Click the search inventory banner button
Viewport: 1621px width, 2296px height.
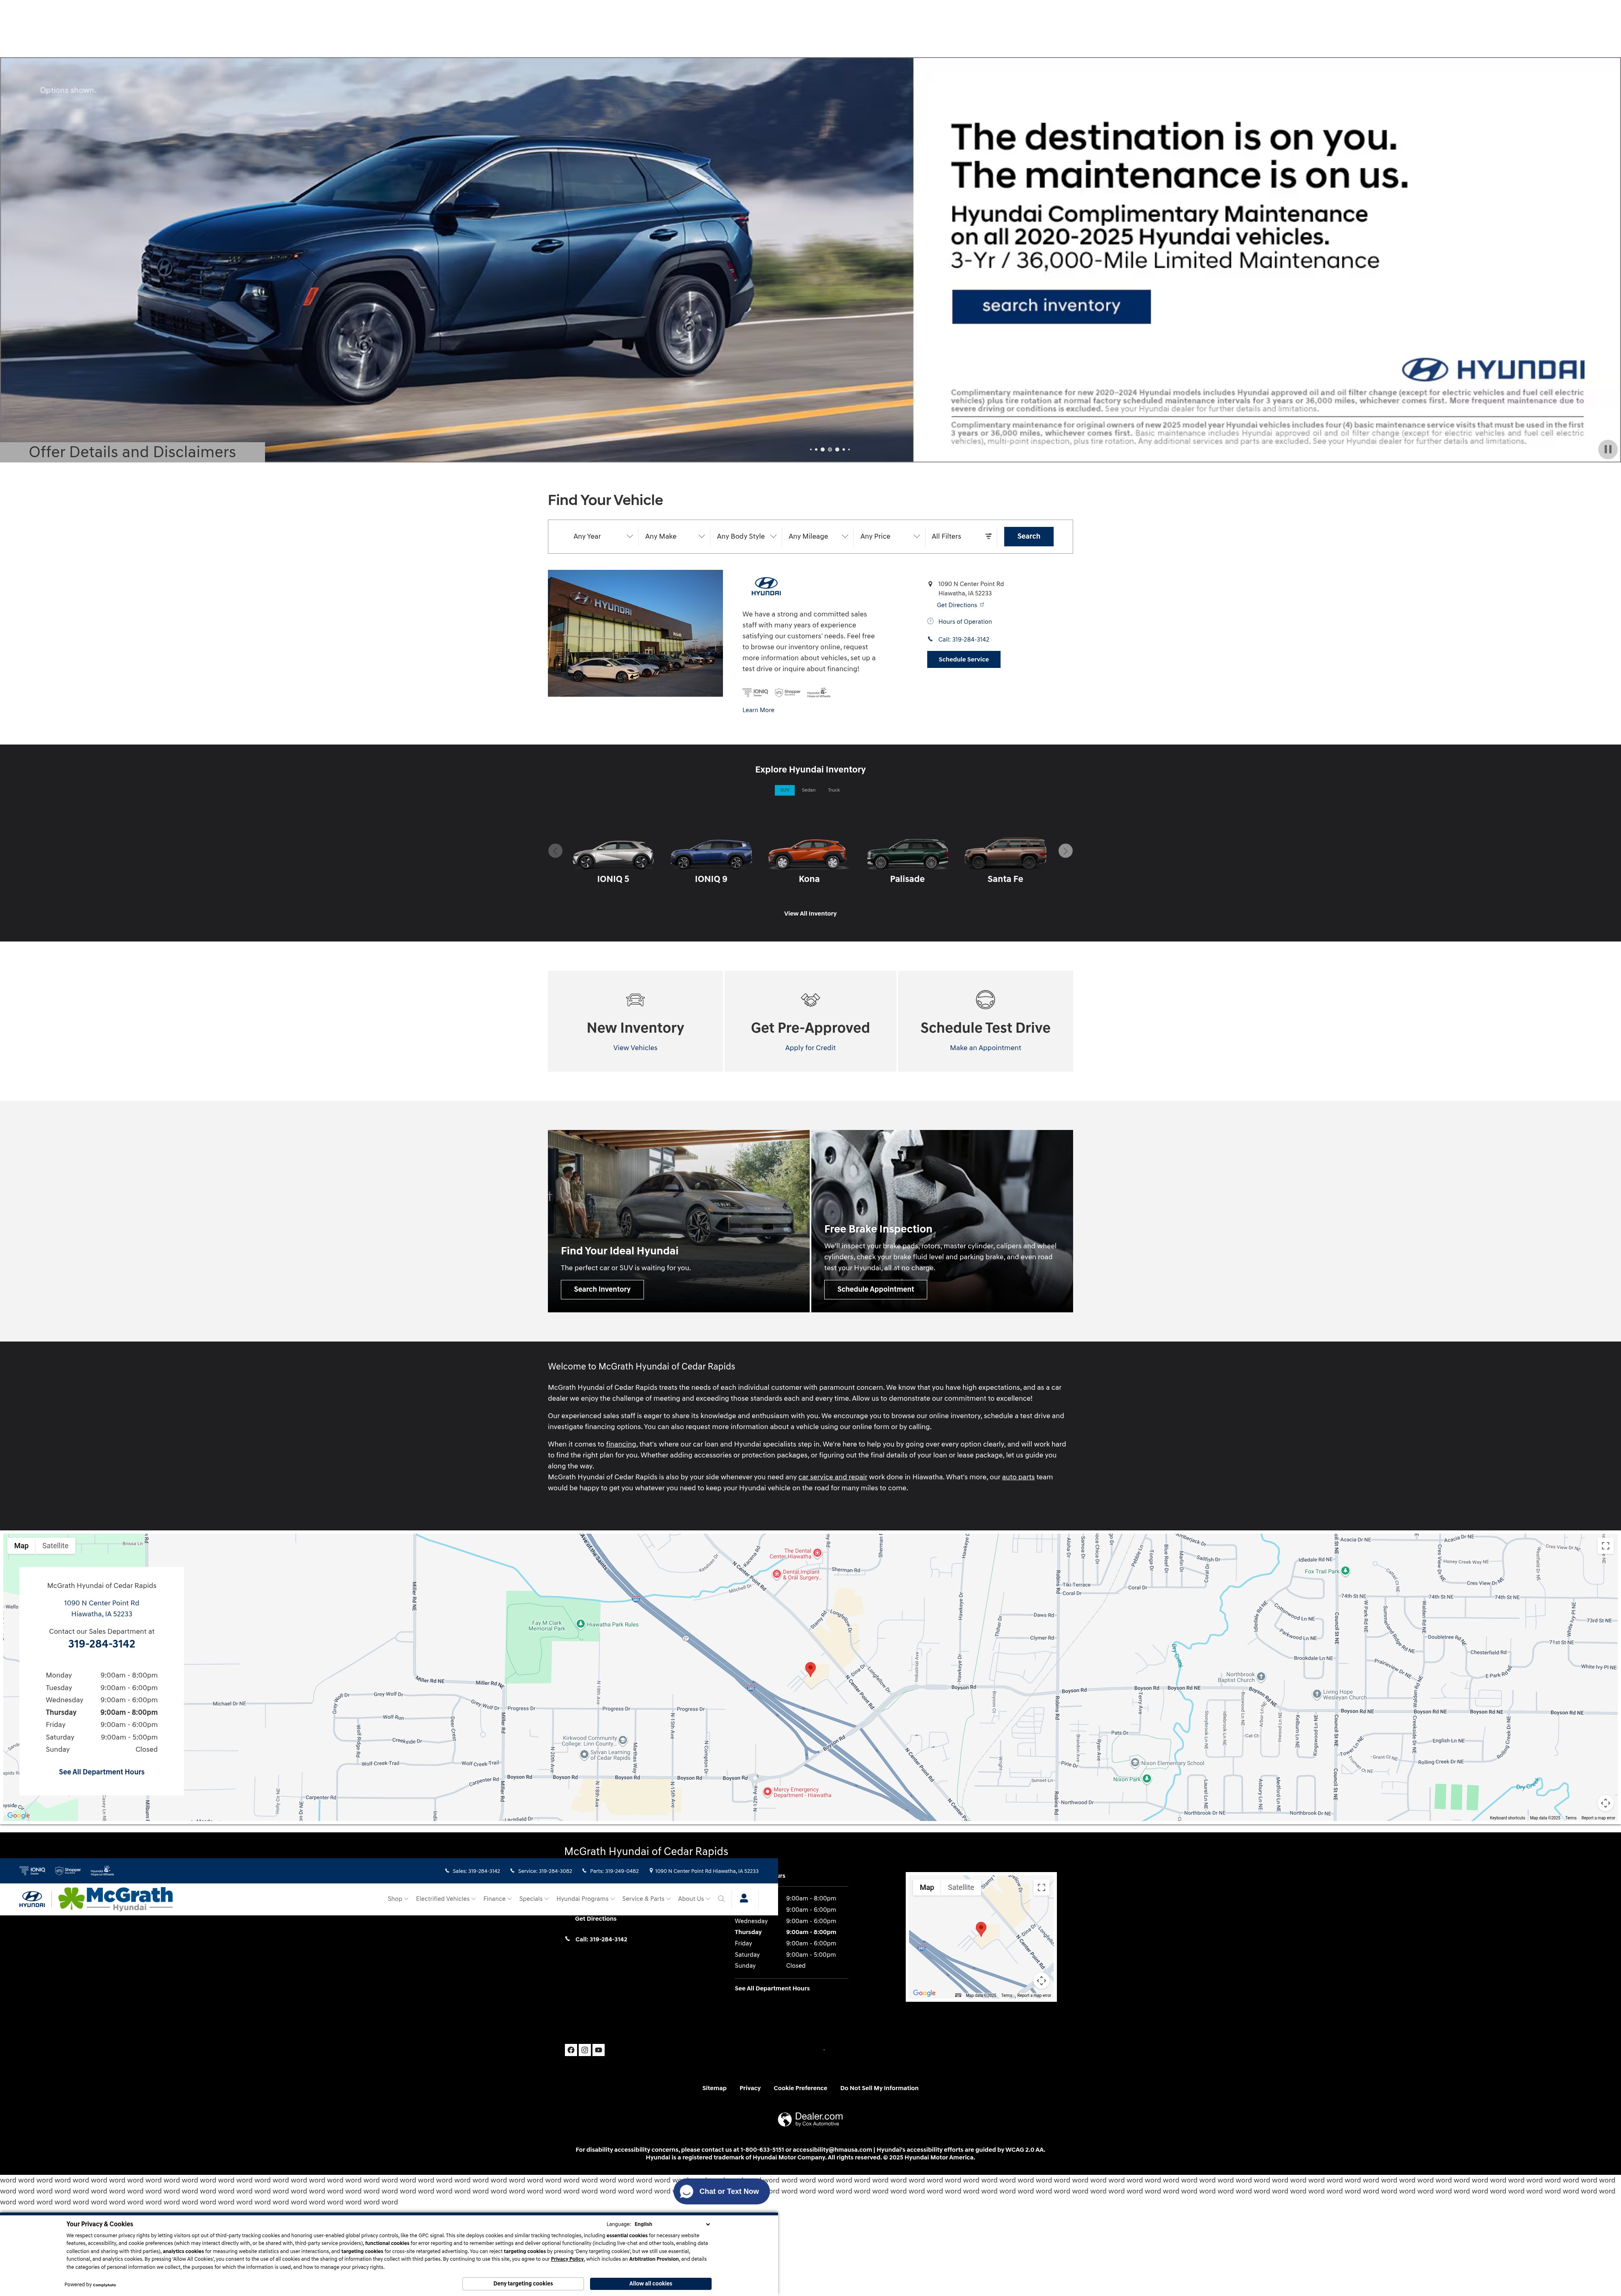1051,306
